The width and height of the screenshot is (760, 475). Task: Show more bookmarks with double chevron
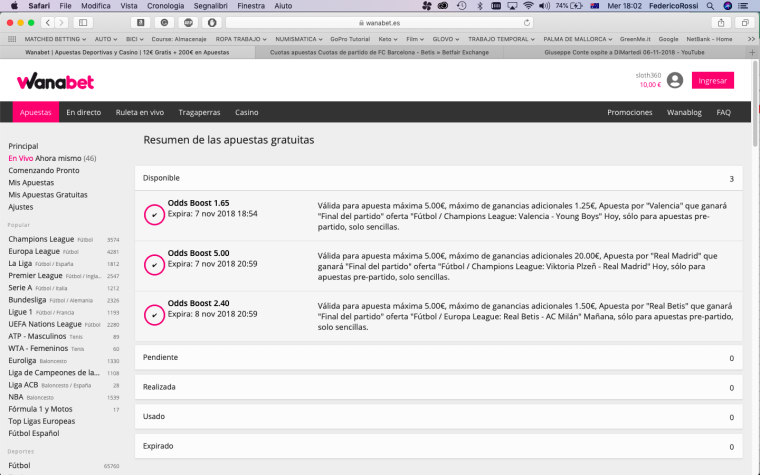coord(751,39)
